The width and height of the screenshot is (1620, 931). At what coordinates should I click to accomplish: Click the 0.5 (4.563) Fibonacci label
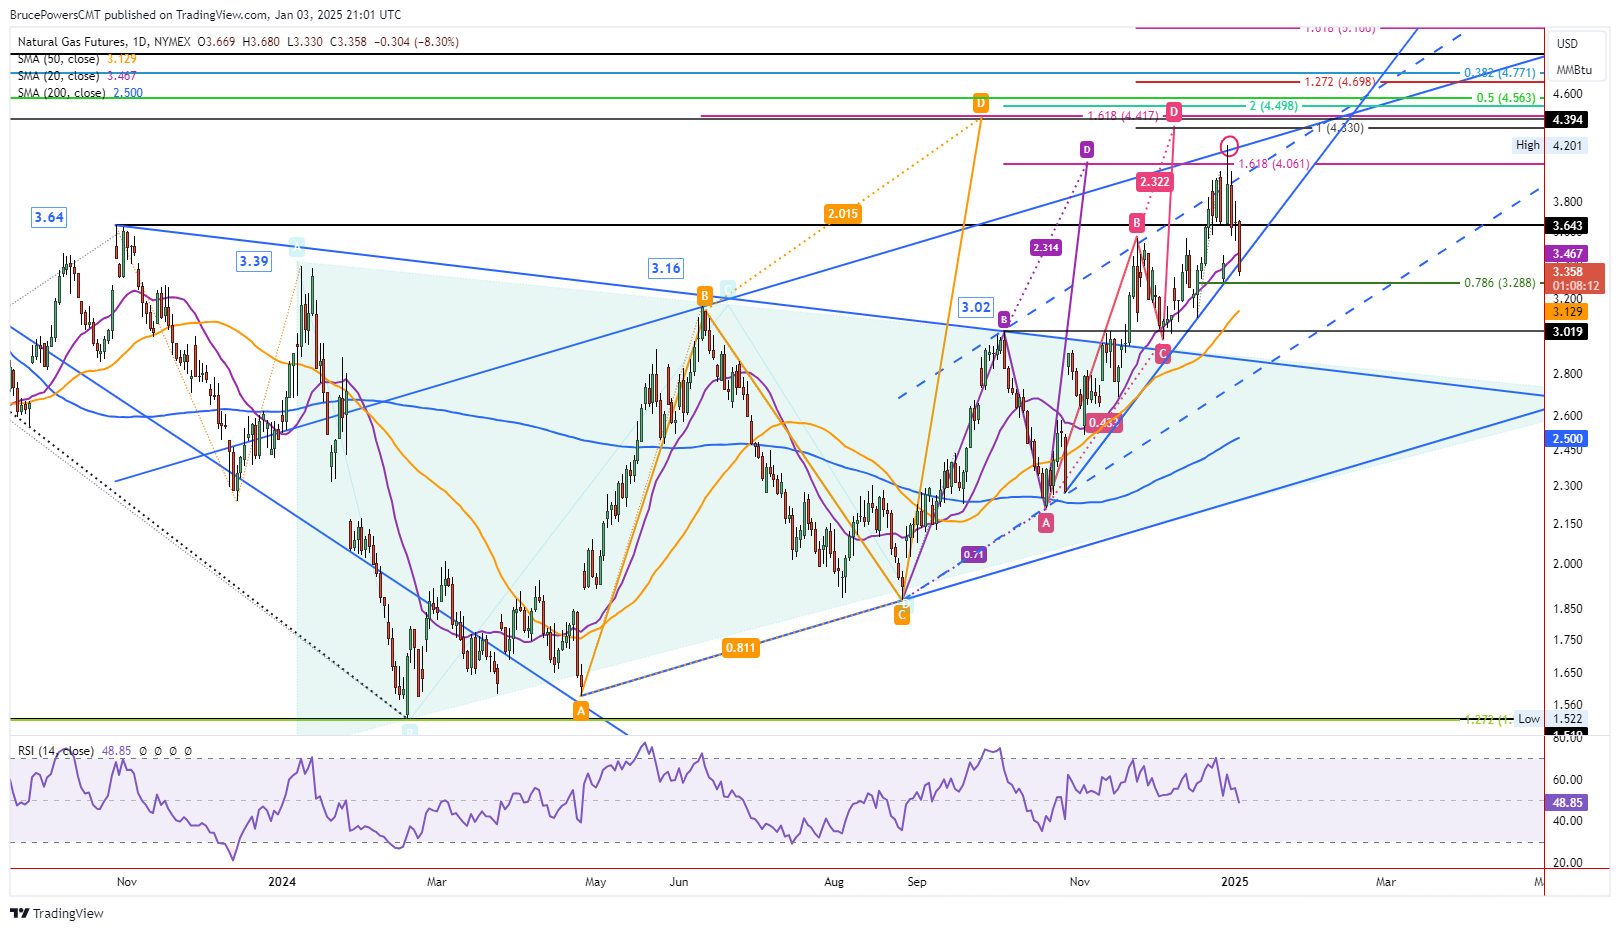click(1506, 98)
